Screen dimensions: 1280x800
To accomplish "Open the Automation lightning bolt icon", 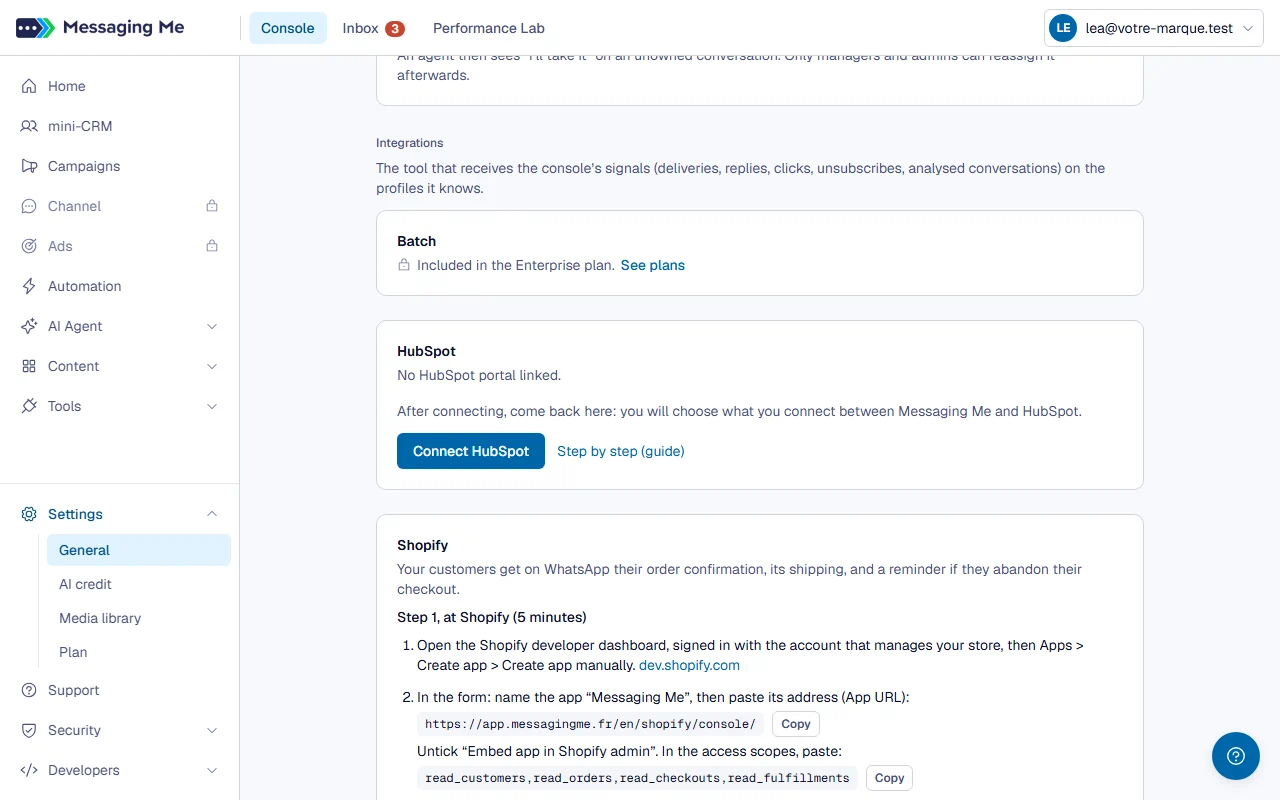I will coord(29,286).
